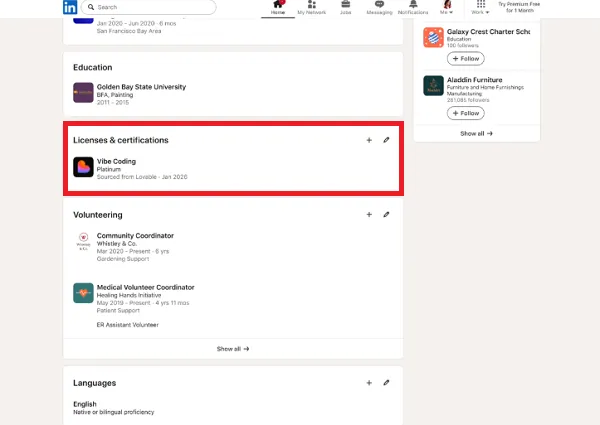
Task: Expand the Me profile dropdown
Action: click(x=447, y=8)
